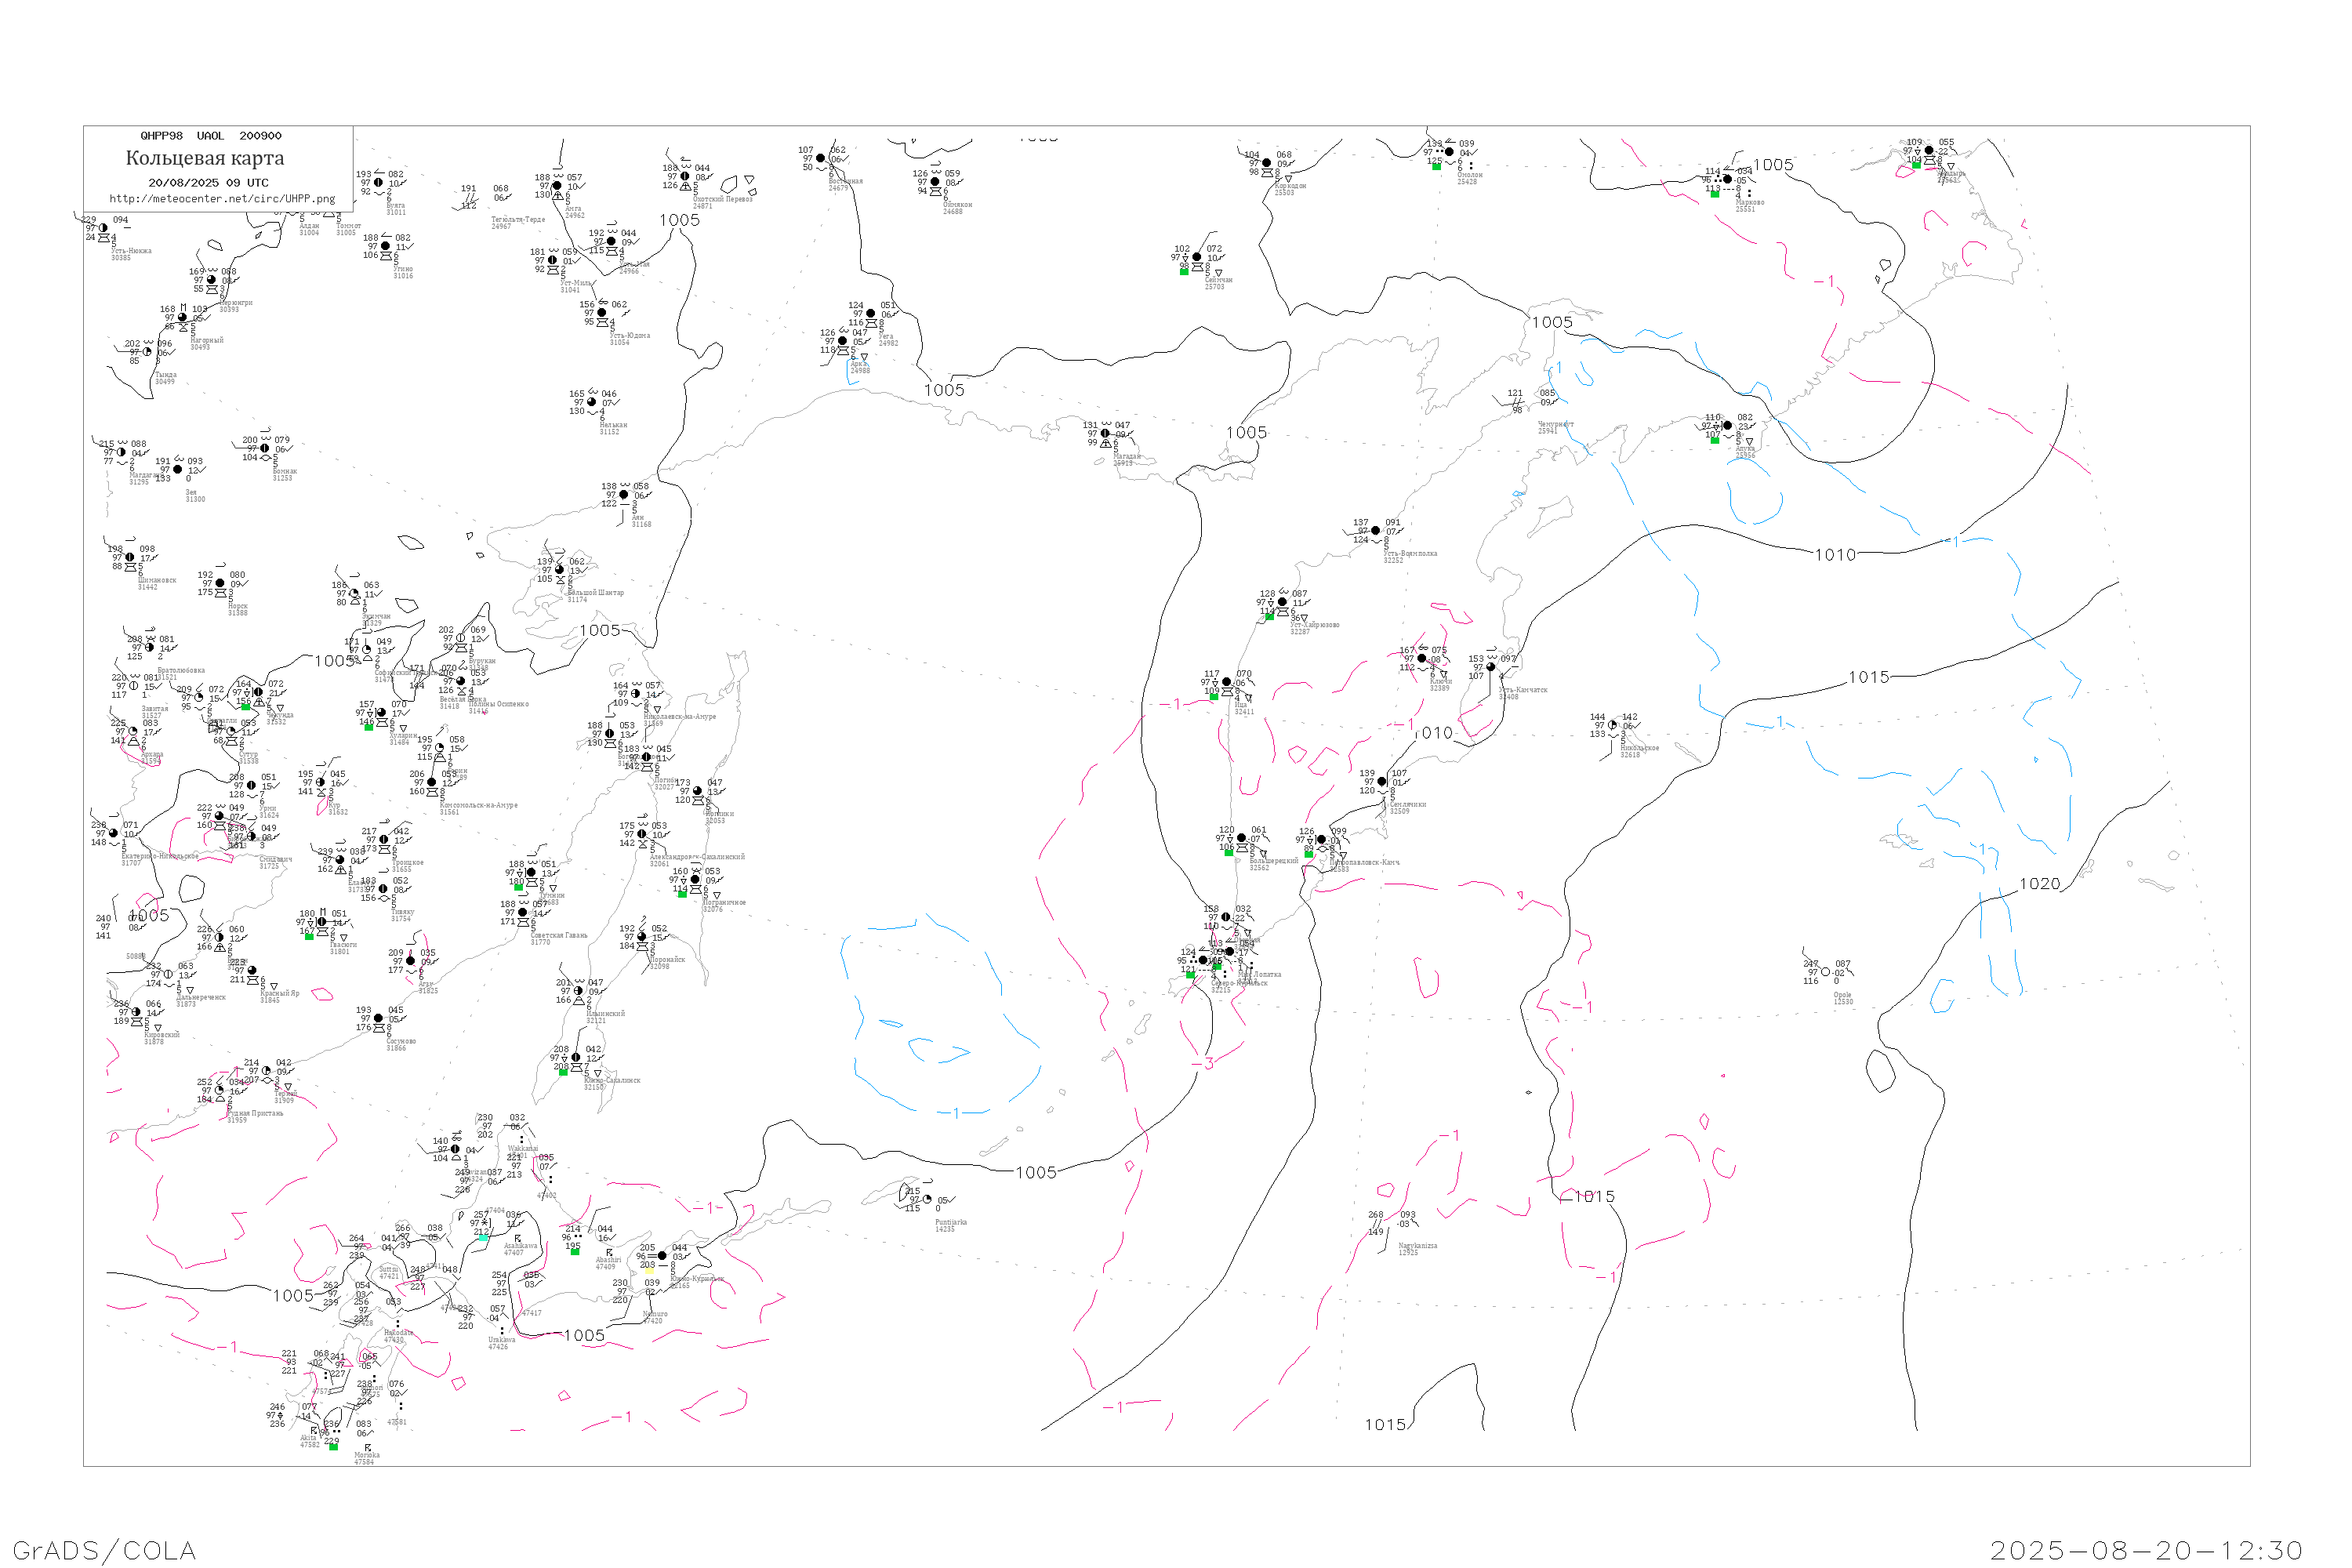Image resolution: width=2352 pixels, height=1568 pixels.
Task: Click the 1020 isobar label in the east
Action: point(2039,884)
